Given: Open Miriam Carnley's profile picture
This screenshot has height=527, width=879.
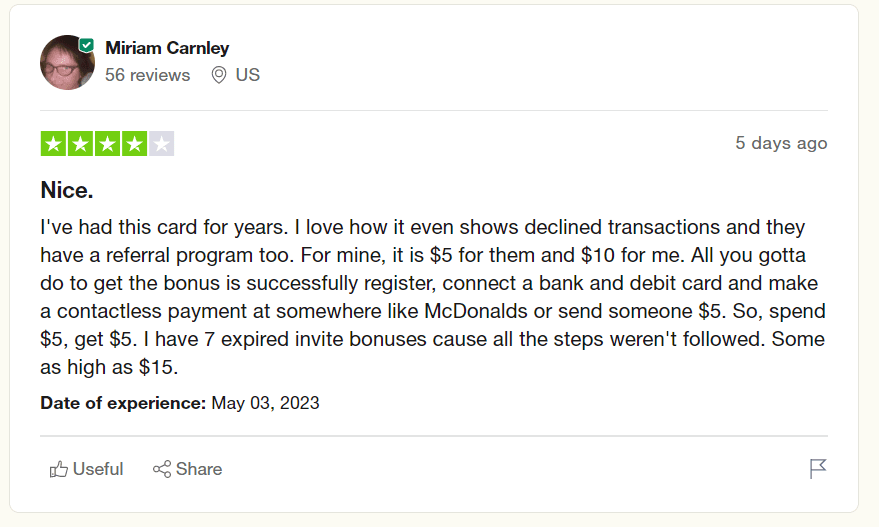Looking at the screenshot, I should pos(67,62).
